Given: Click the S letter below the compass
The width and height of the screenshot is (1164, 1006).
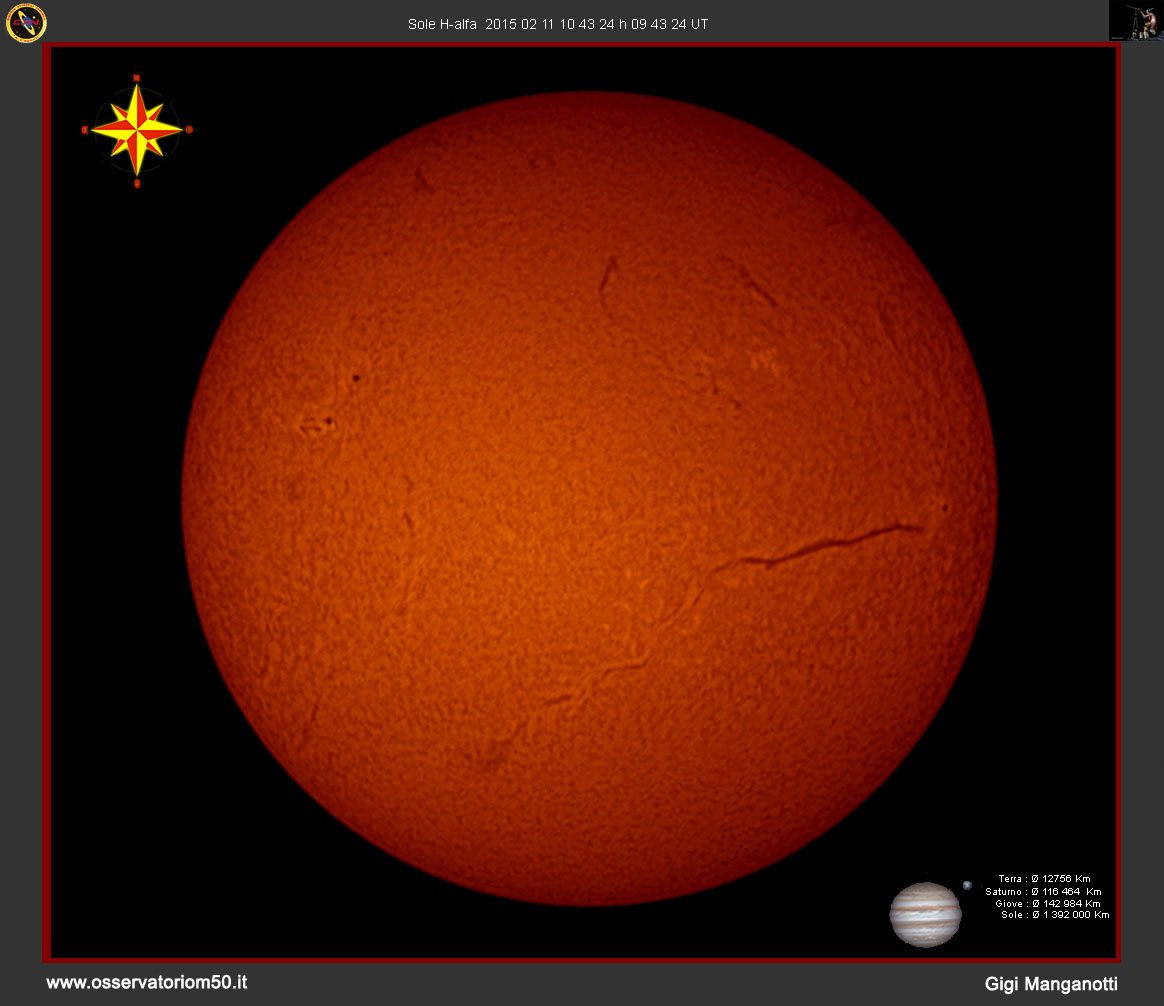Looking at the screenshot, I should tap(137, 183).
